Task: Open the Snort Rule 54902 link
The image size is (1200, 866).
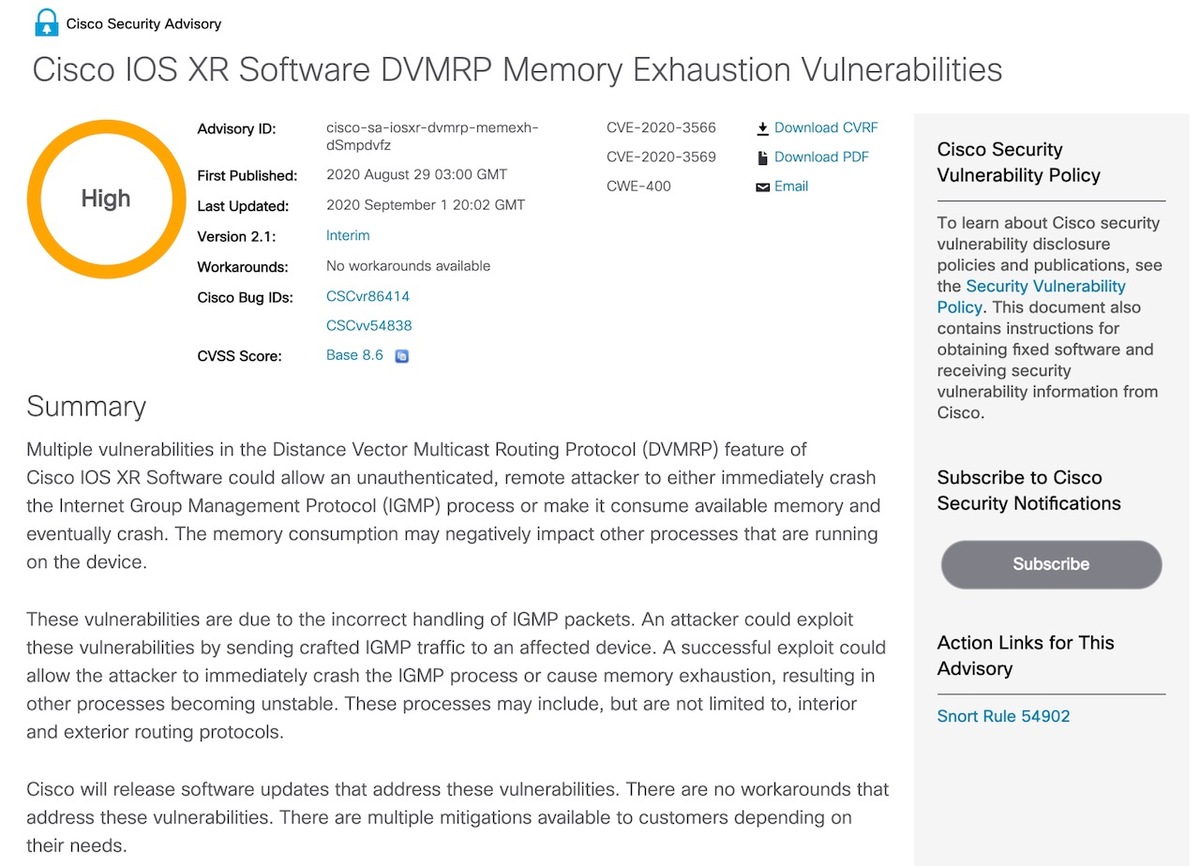Action: tap(1003, 716)
